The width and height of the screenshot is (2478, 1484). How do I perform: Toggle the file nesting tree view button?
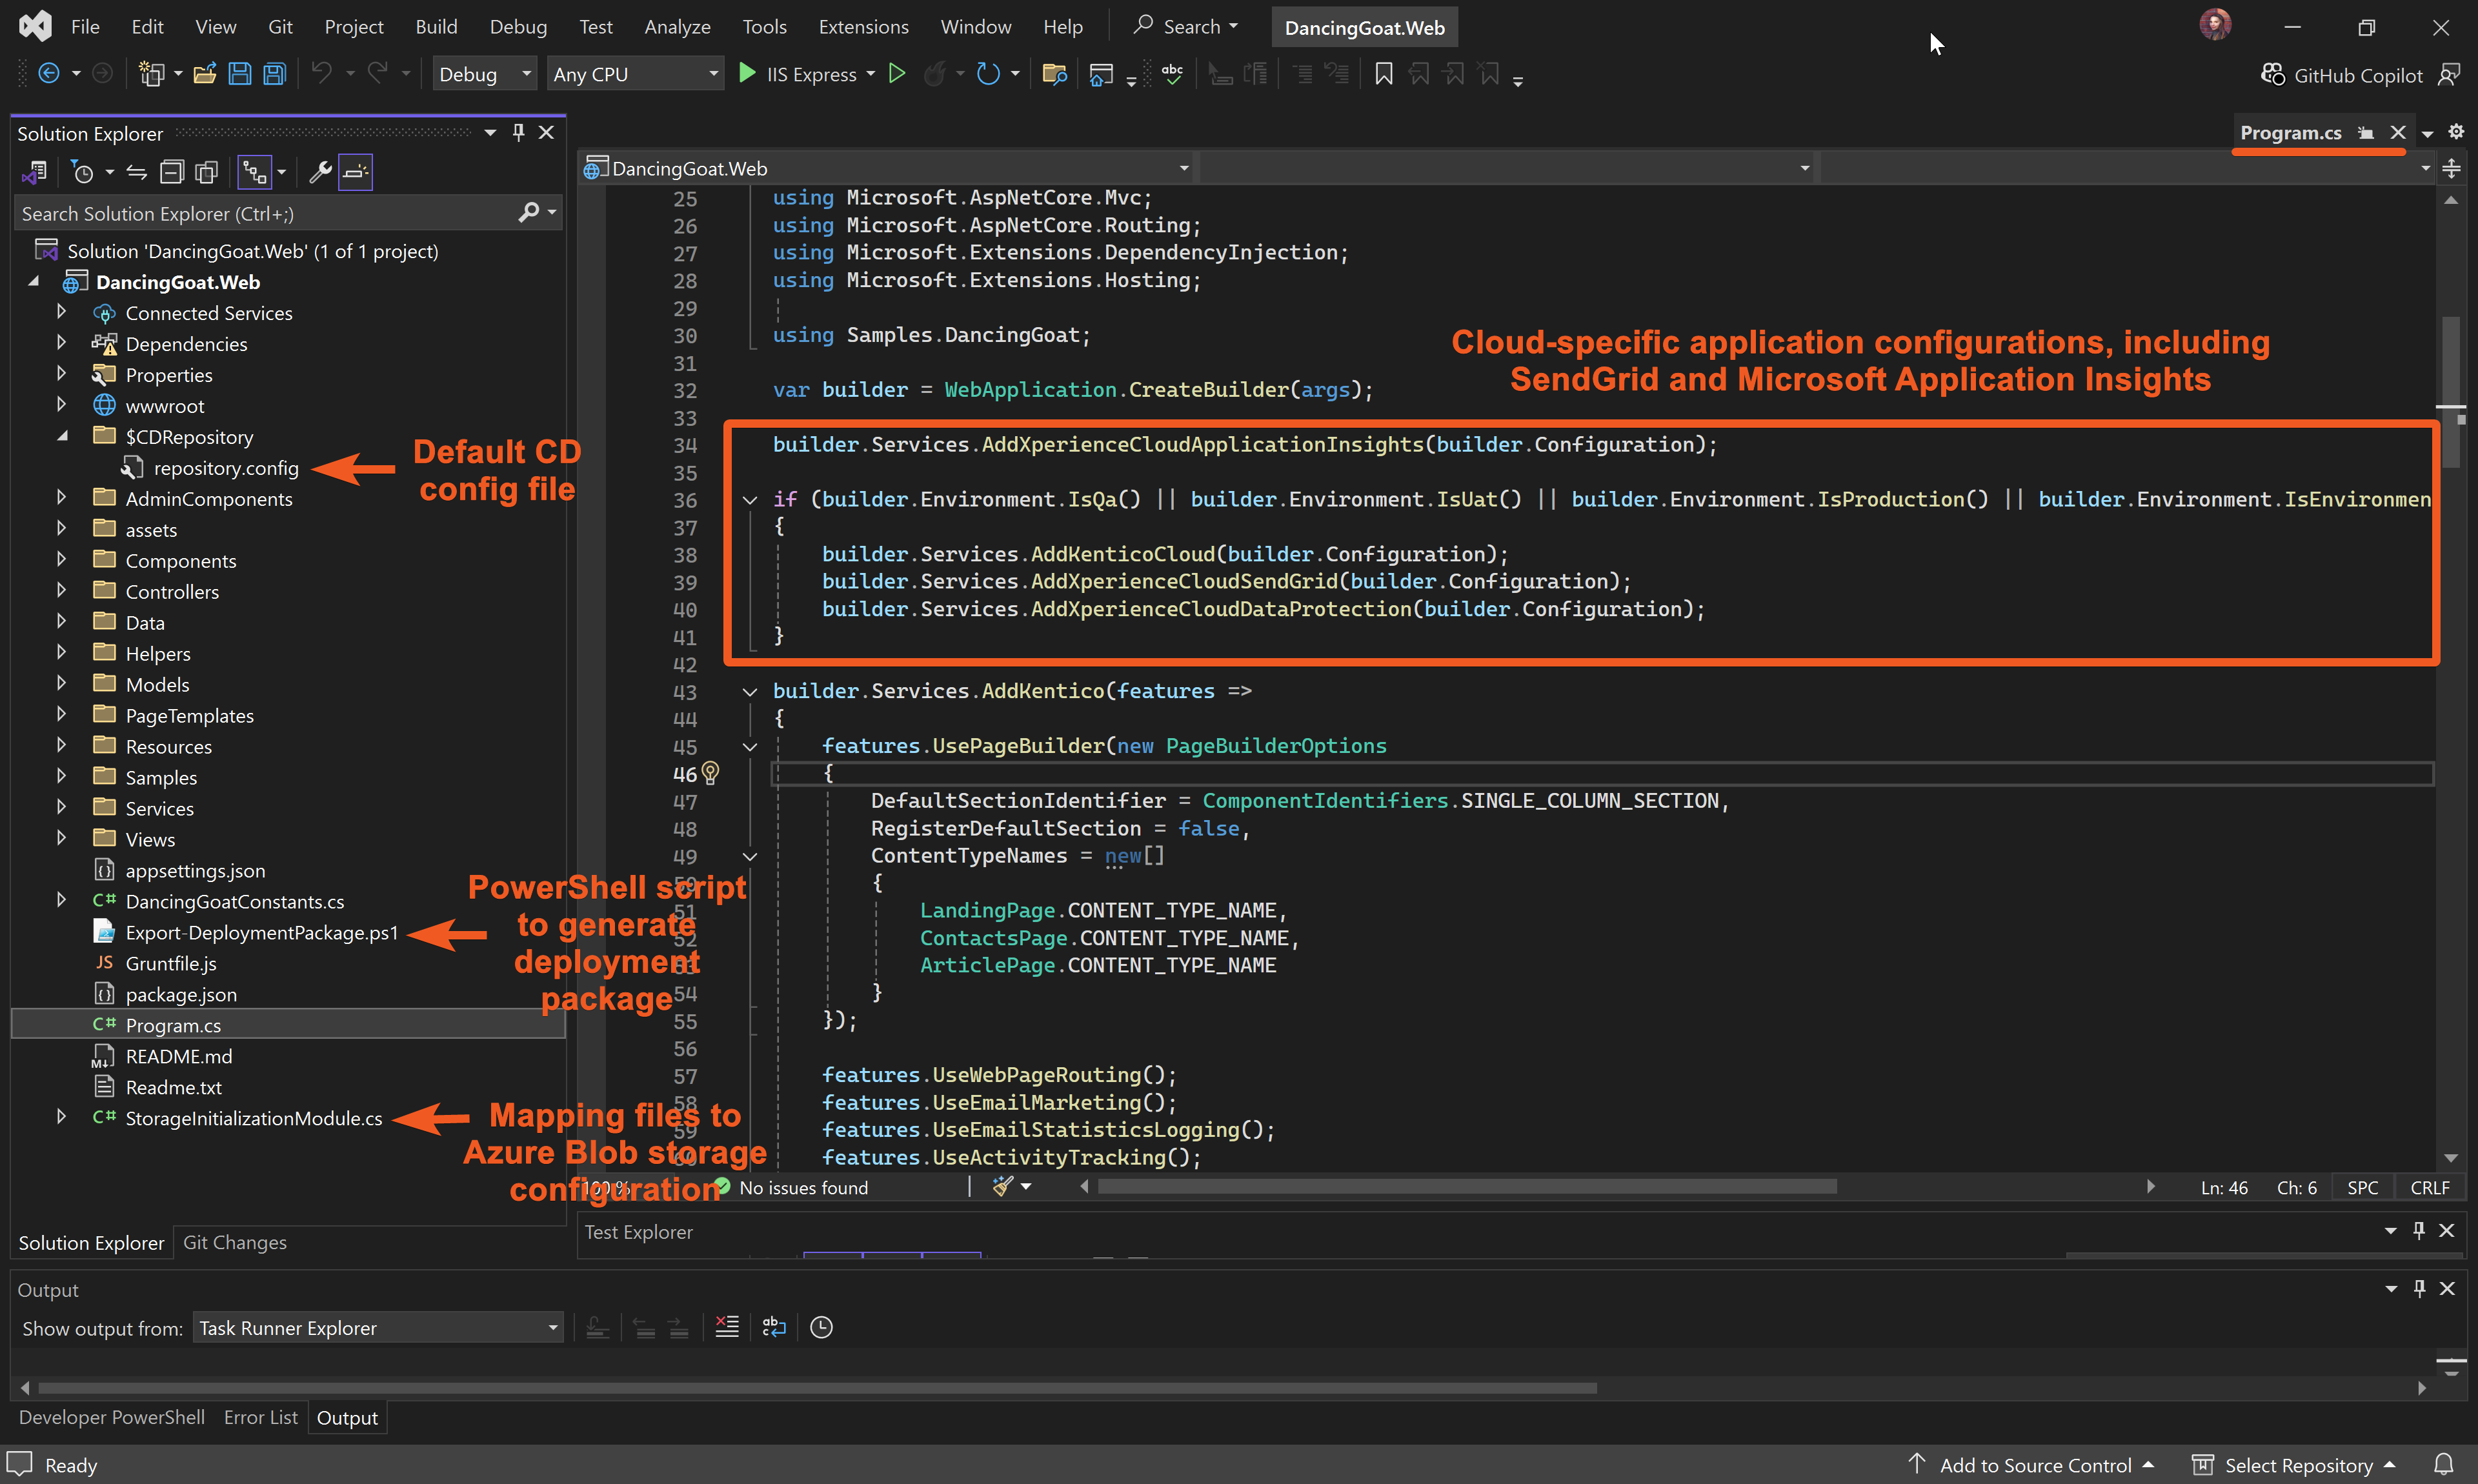(x=255, y=173)
